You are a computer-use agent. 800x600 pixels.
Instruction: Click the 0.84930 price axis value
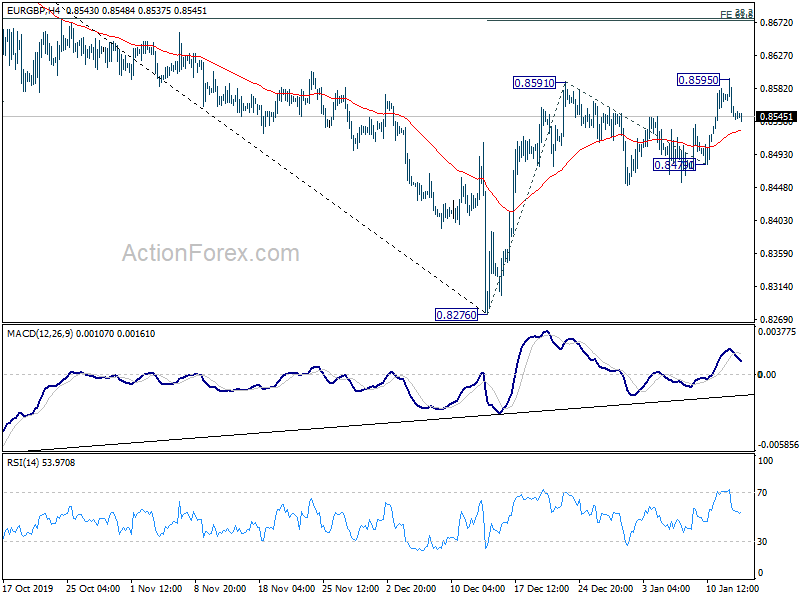[777, 155]
